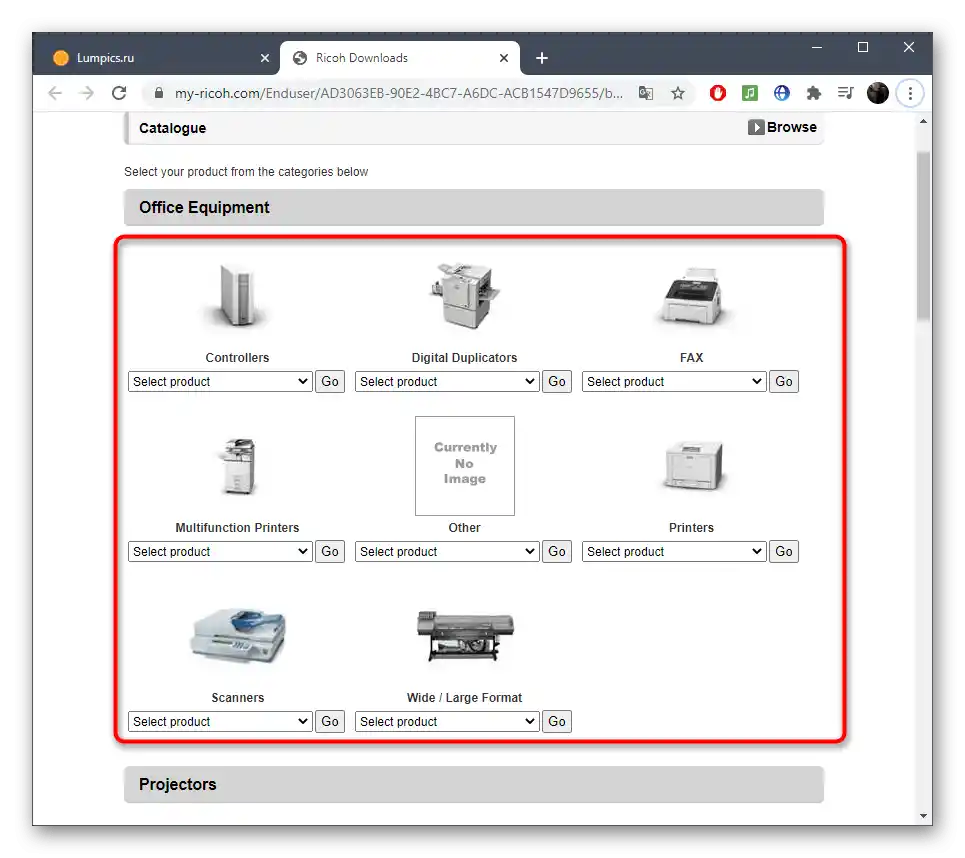Open the green music note extension
The height and width of the screenshot is (858, 965).
[750, 93]
